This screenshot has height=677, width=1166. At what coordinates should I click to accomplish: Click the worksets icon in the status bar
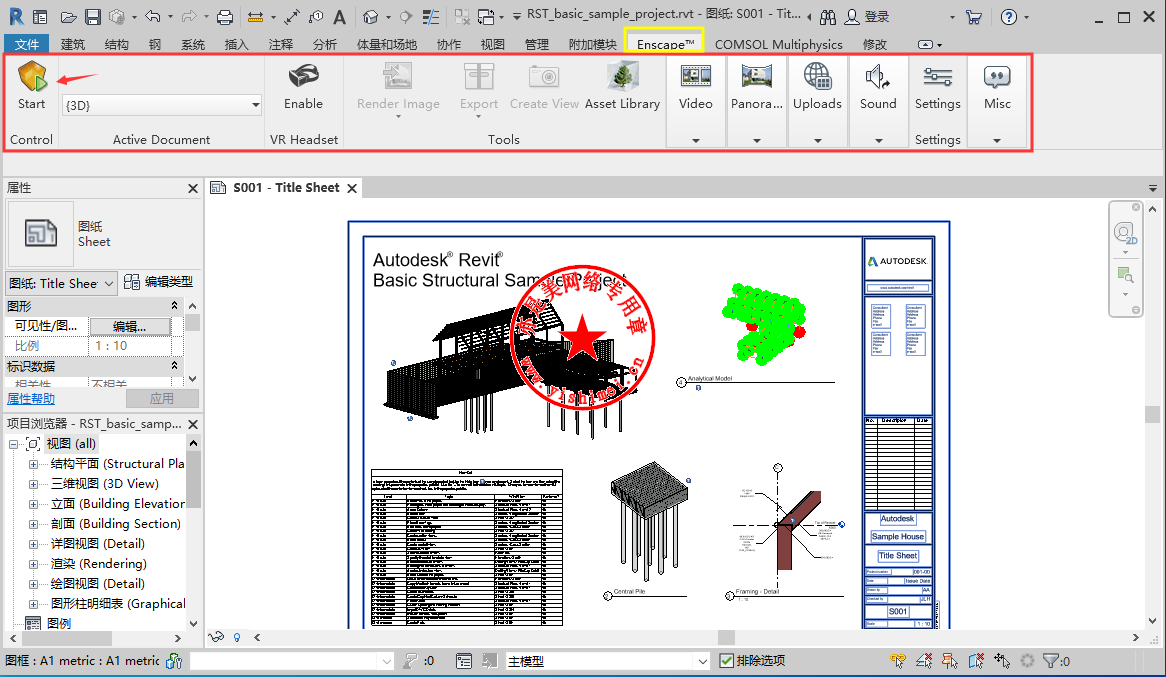pyautogui.click(x=174, y=661)
